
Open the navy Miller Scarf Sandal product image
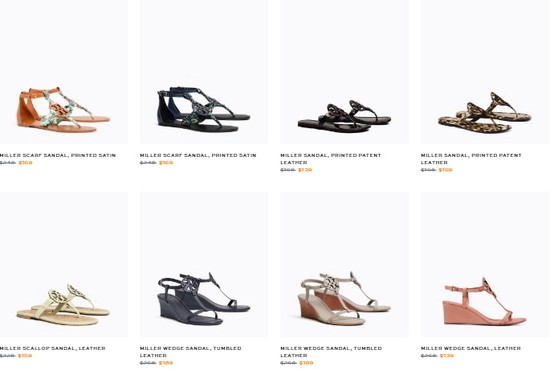(204, 72)
